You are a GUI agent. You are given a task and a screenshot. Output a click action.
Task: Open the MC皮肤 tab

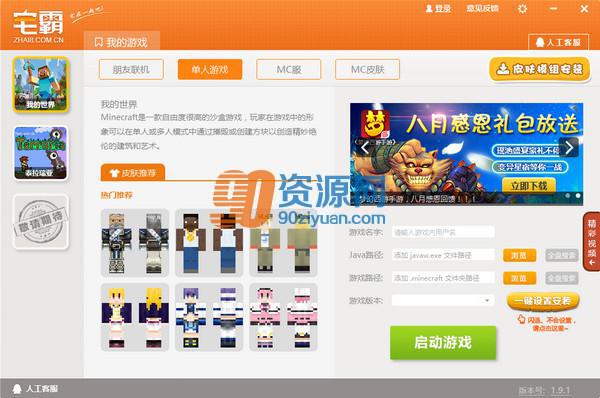click(367, 69)
